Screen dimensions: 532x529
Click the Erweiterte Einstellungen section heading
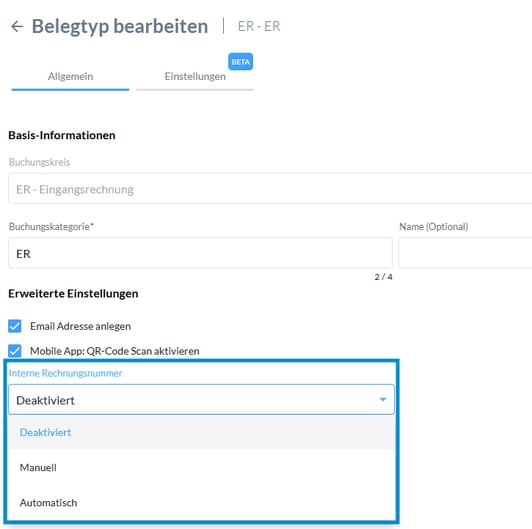(x=73, y=294)
